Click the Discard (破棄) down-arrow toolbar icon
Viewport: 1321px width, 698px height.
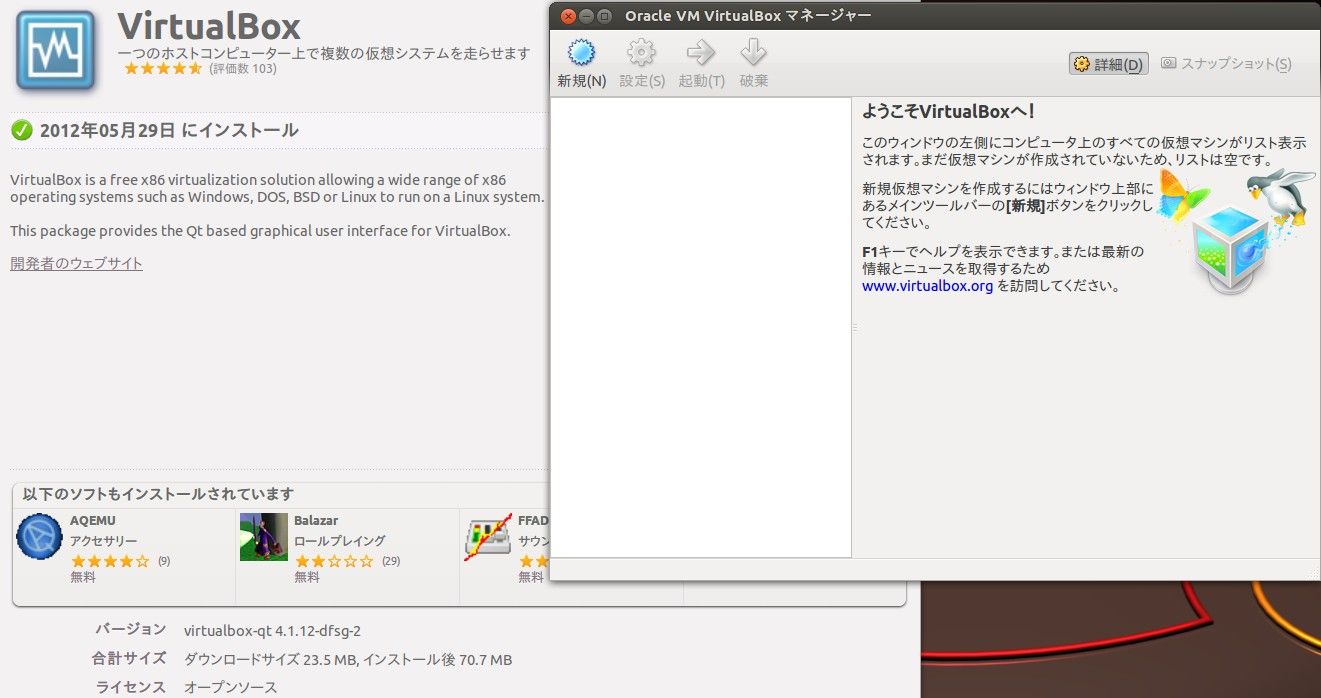tap(753, 52)
